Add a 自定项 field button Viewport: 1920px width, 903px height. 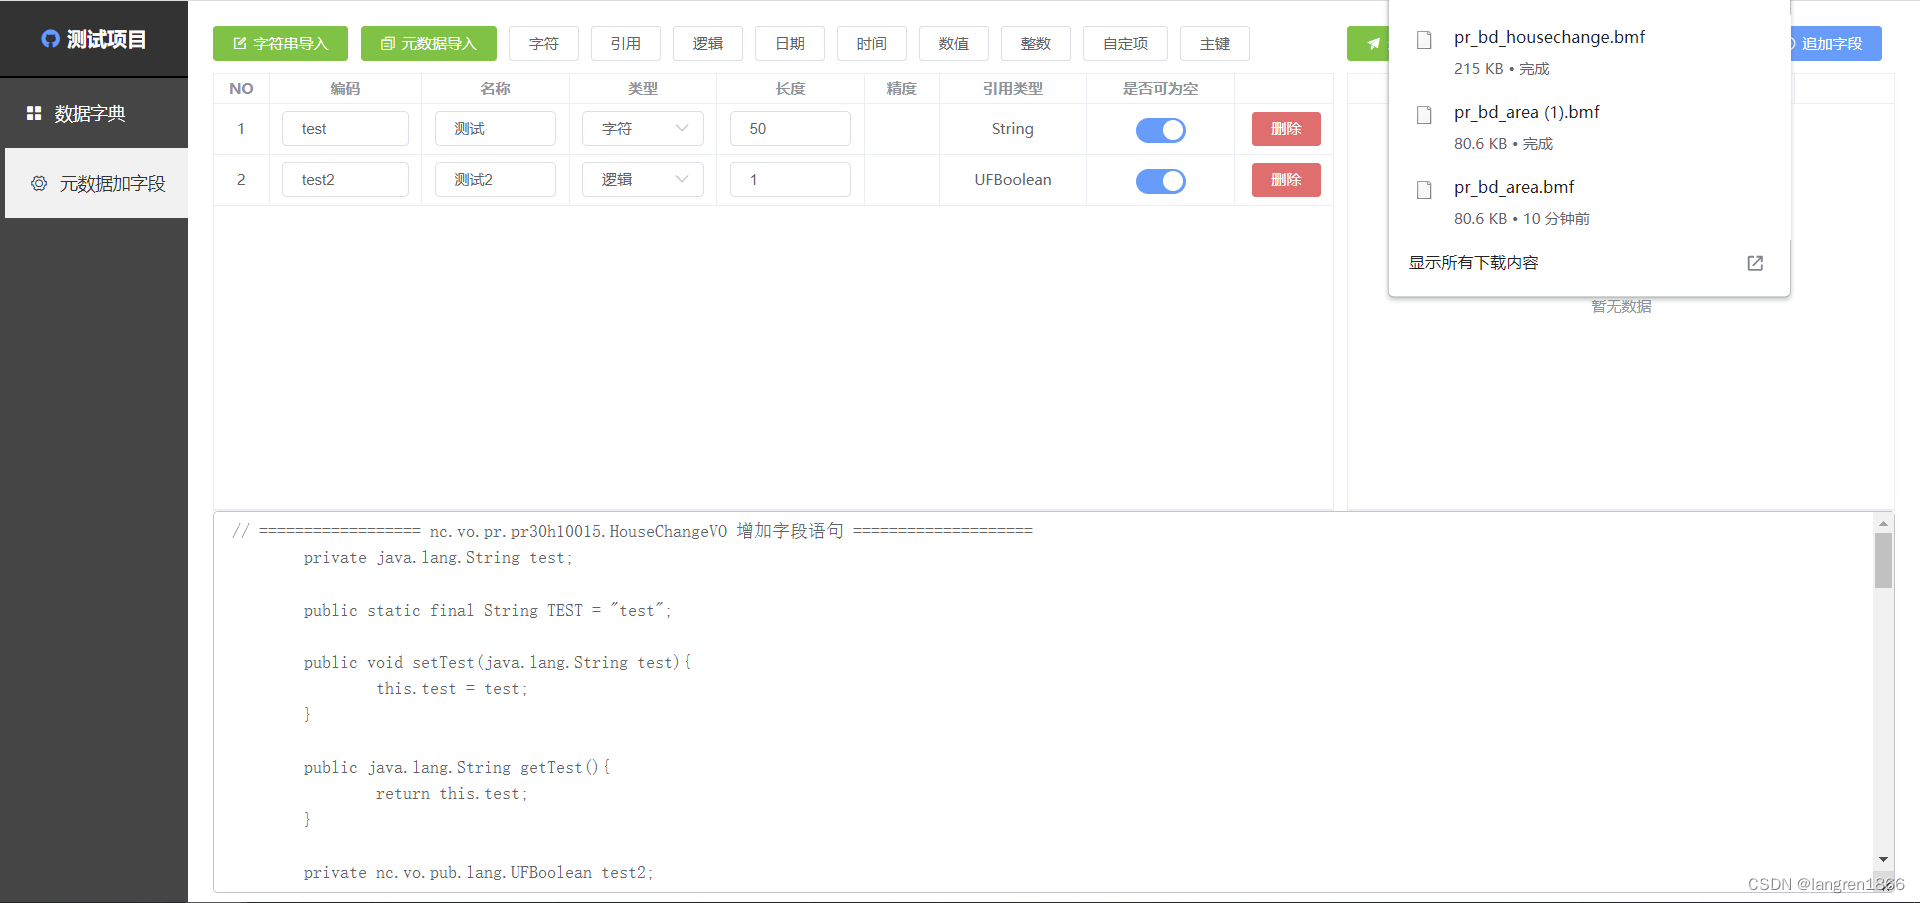click(1125, 43)
